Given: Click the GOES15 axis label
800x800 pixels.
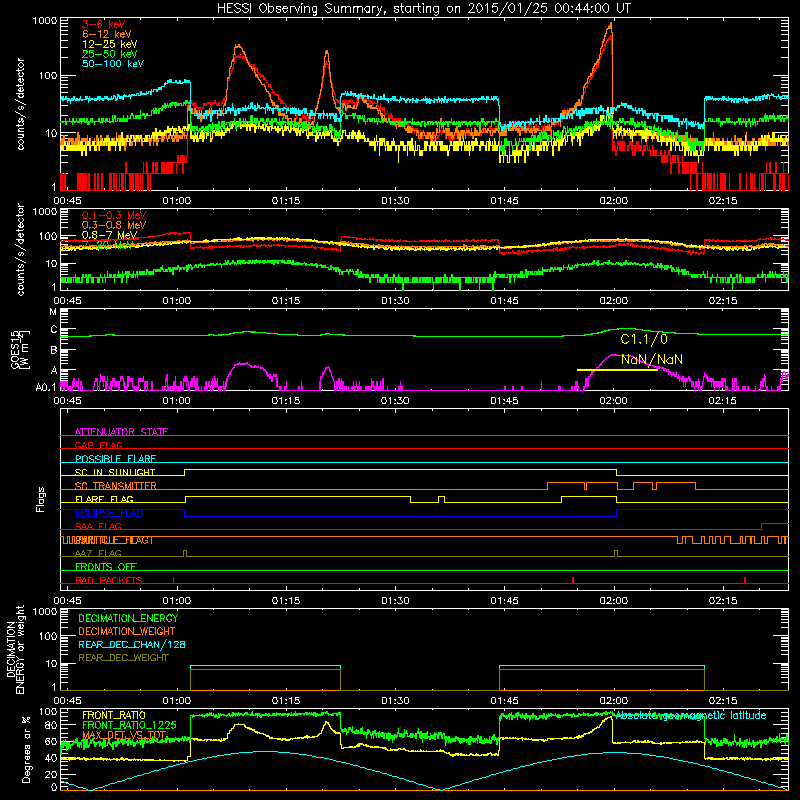Looking at the screenshot, I should [20, 349].
